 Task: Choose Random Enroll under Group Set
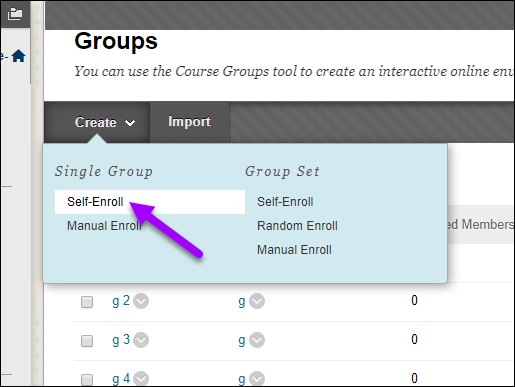tap(297, 226)
